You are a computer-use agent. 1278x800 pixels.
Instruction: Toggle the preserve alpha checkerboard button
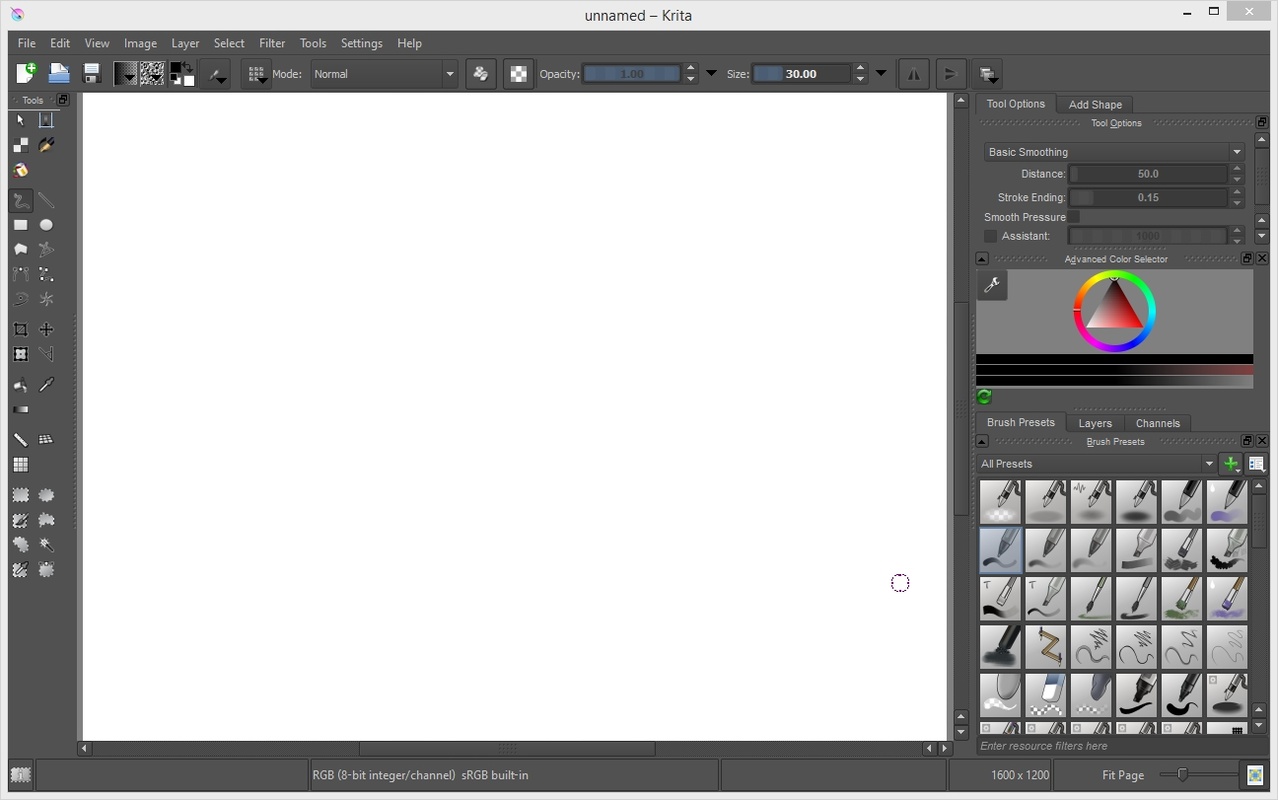pyautogui.click(x=518, y=74)
